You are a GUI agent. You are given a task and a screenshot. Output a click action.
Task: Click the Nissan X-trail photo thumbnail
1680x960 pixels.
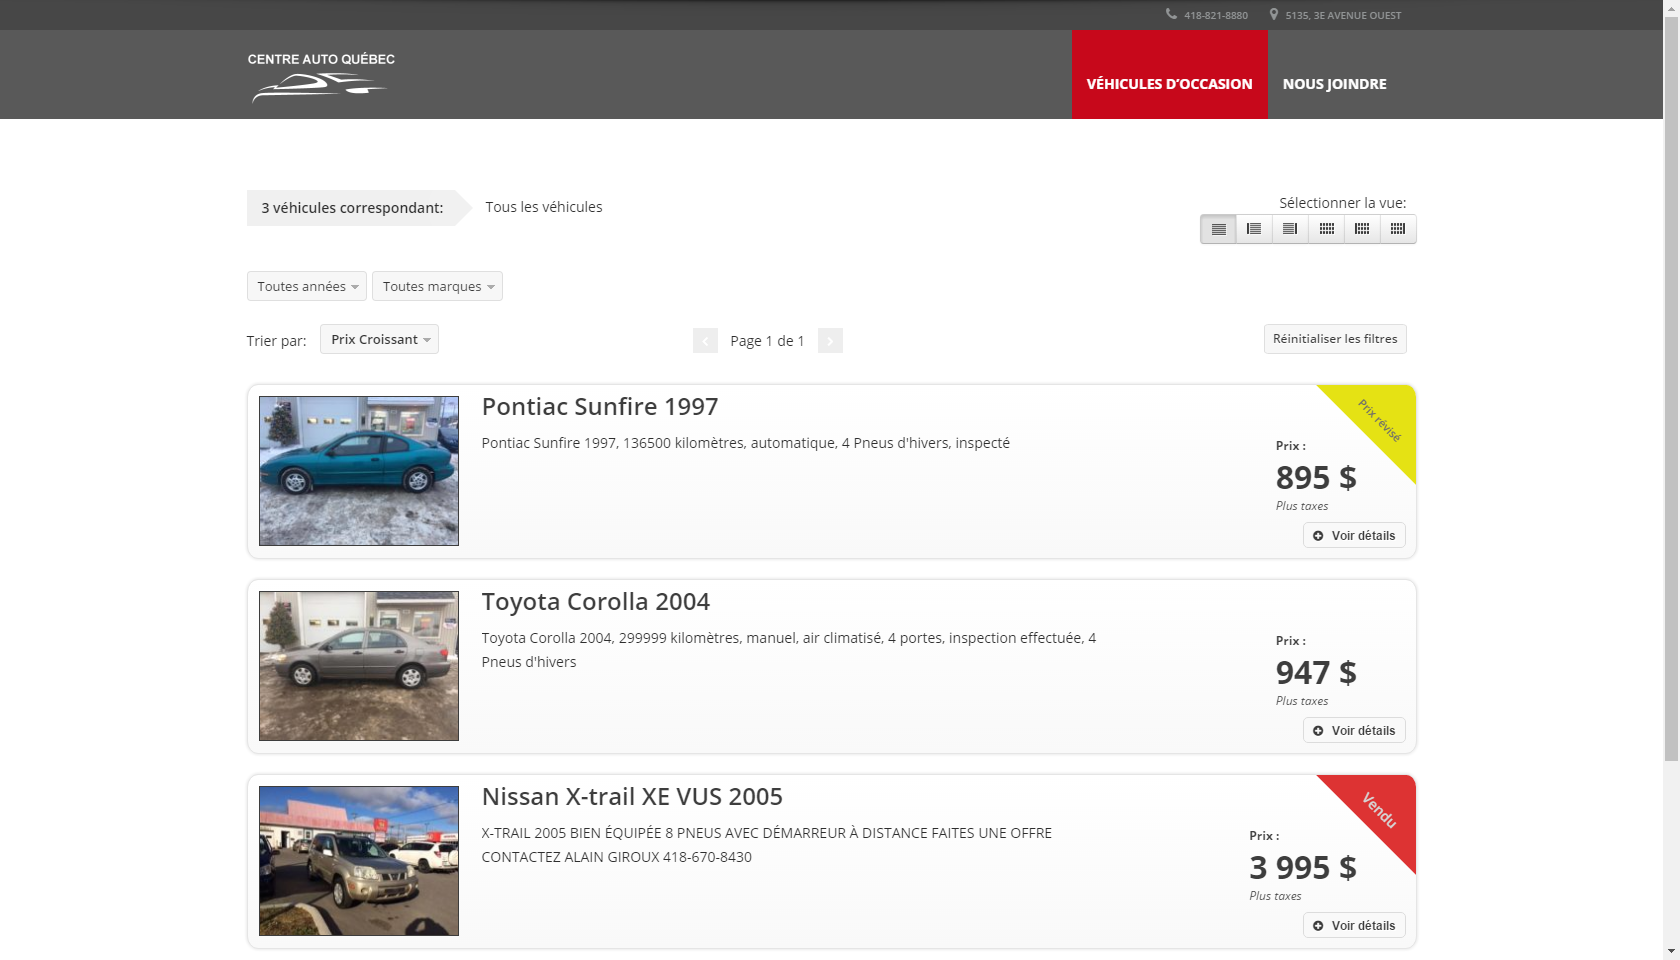[359, 861]
